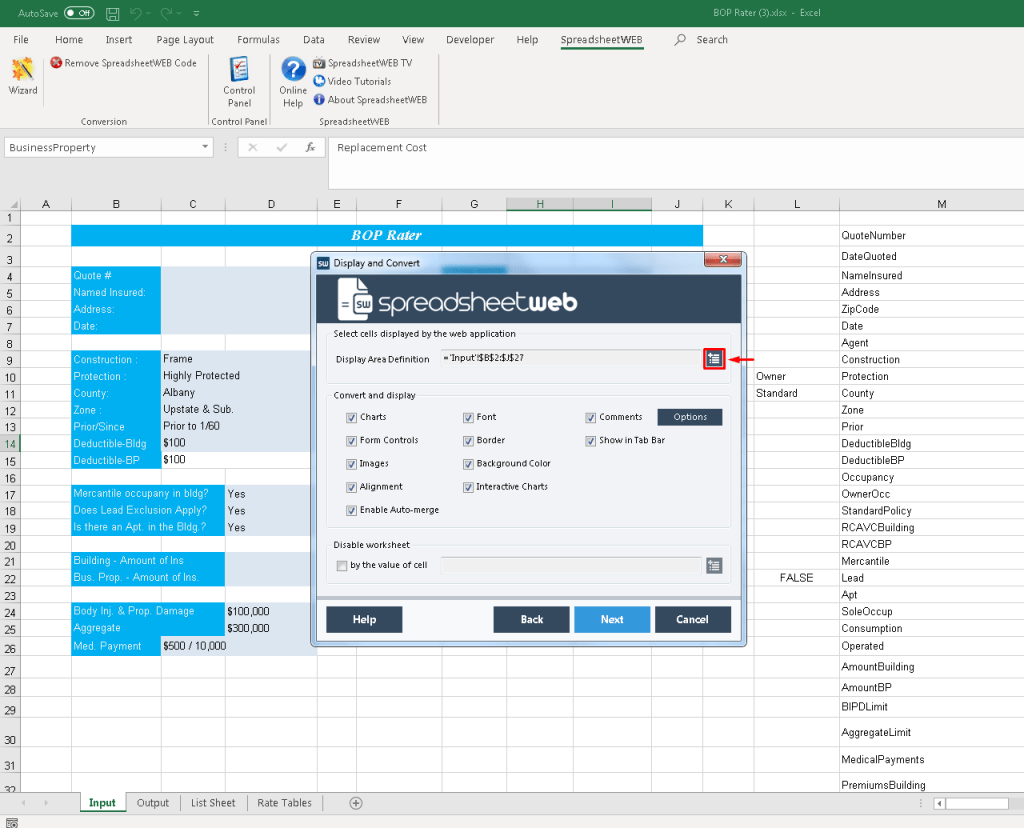
Task: Open Online Help
Action: point(293,82)
